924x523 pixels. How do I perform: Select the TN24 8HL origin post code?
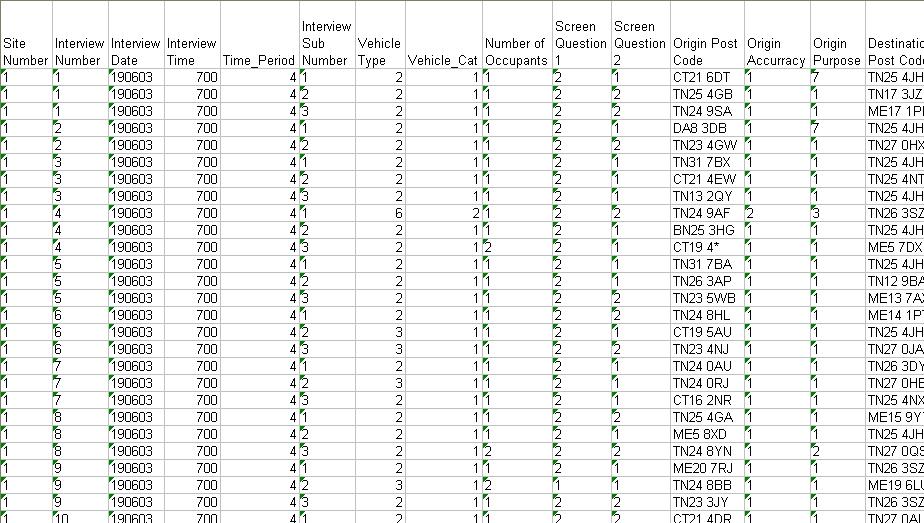click(708, 316)
